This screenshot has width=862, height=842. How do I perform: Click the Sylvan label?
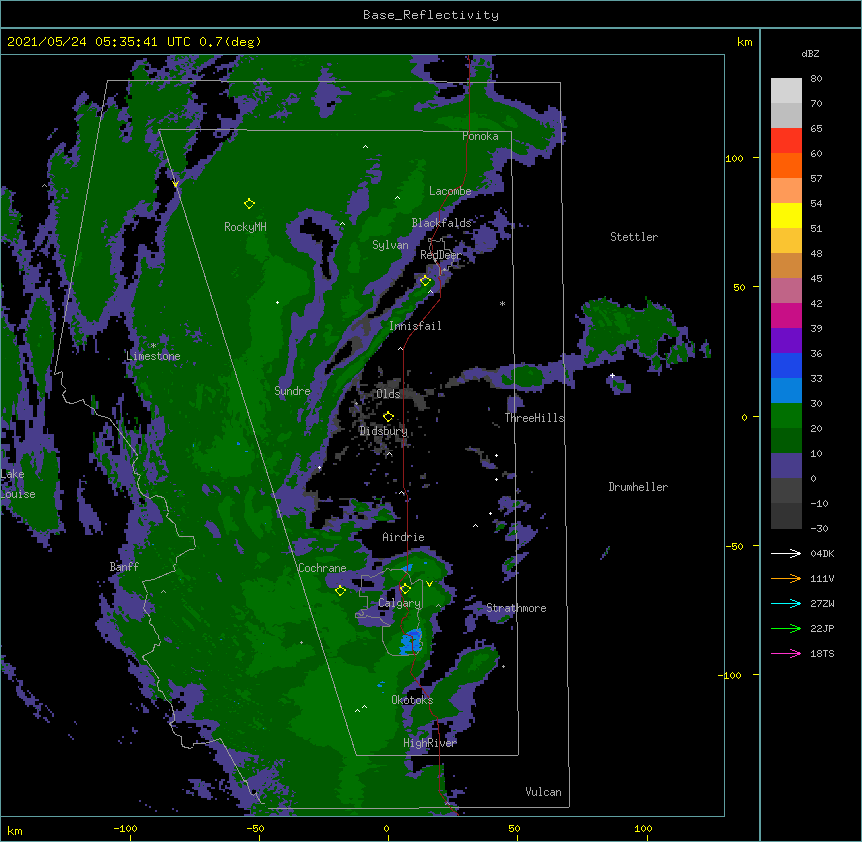[390, 245]
